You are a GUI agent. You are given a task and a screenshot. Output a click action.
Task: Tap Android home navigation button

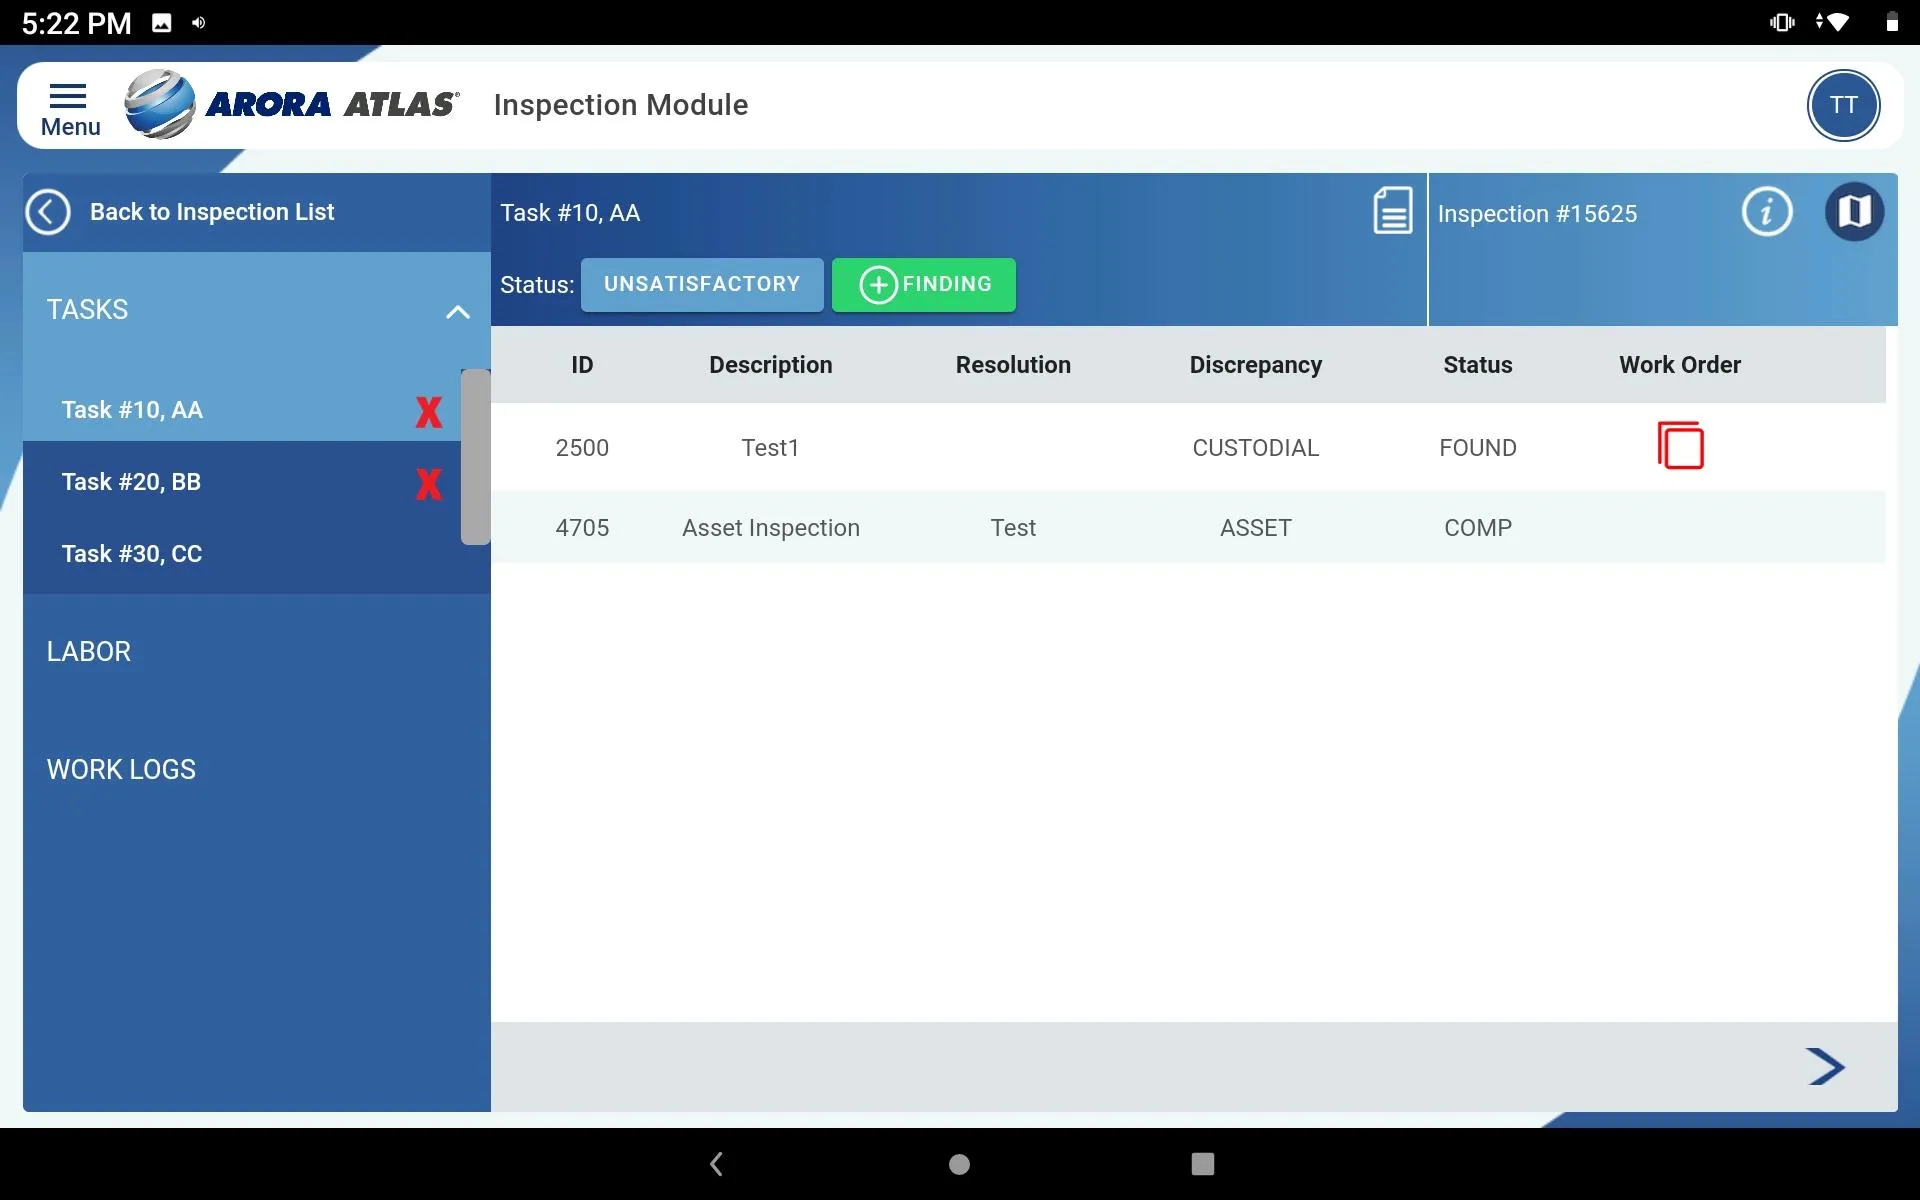959,1164
